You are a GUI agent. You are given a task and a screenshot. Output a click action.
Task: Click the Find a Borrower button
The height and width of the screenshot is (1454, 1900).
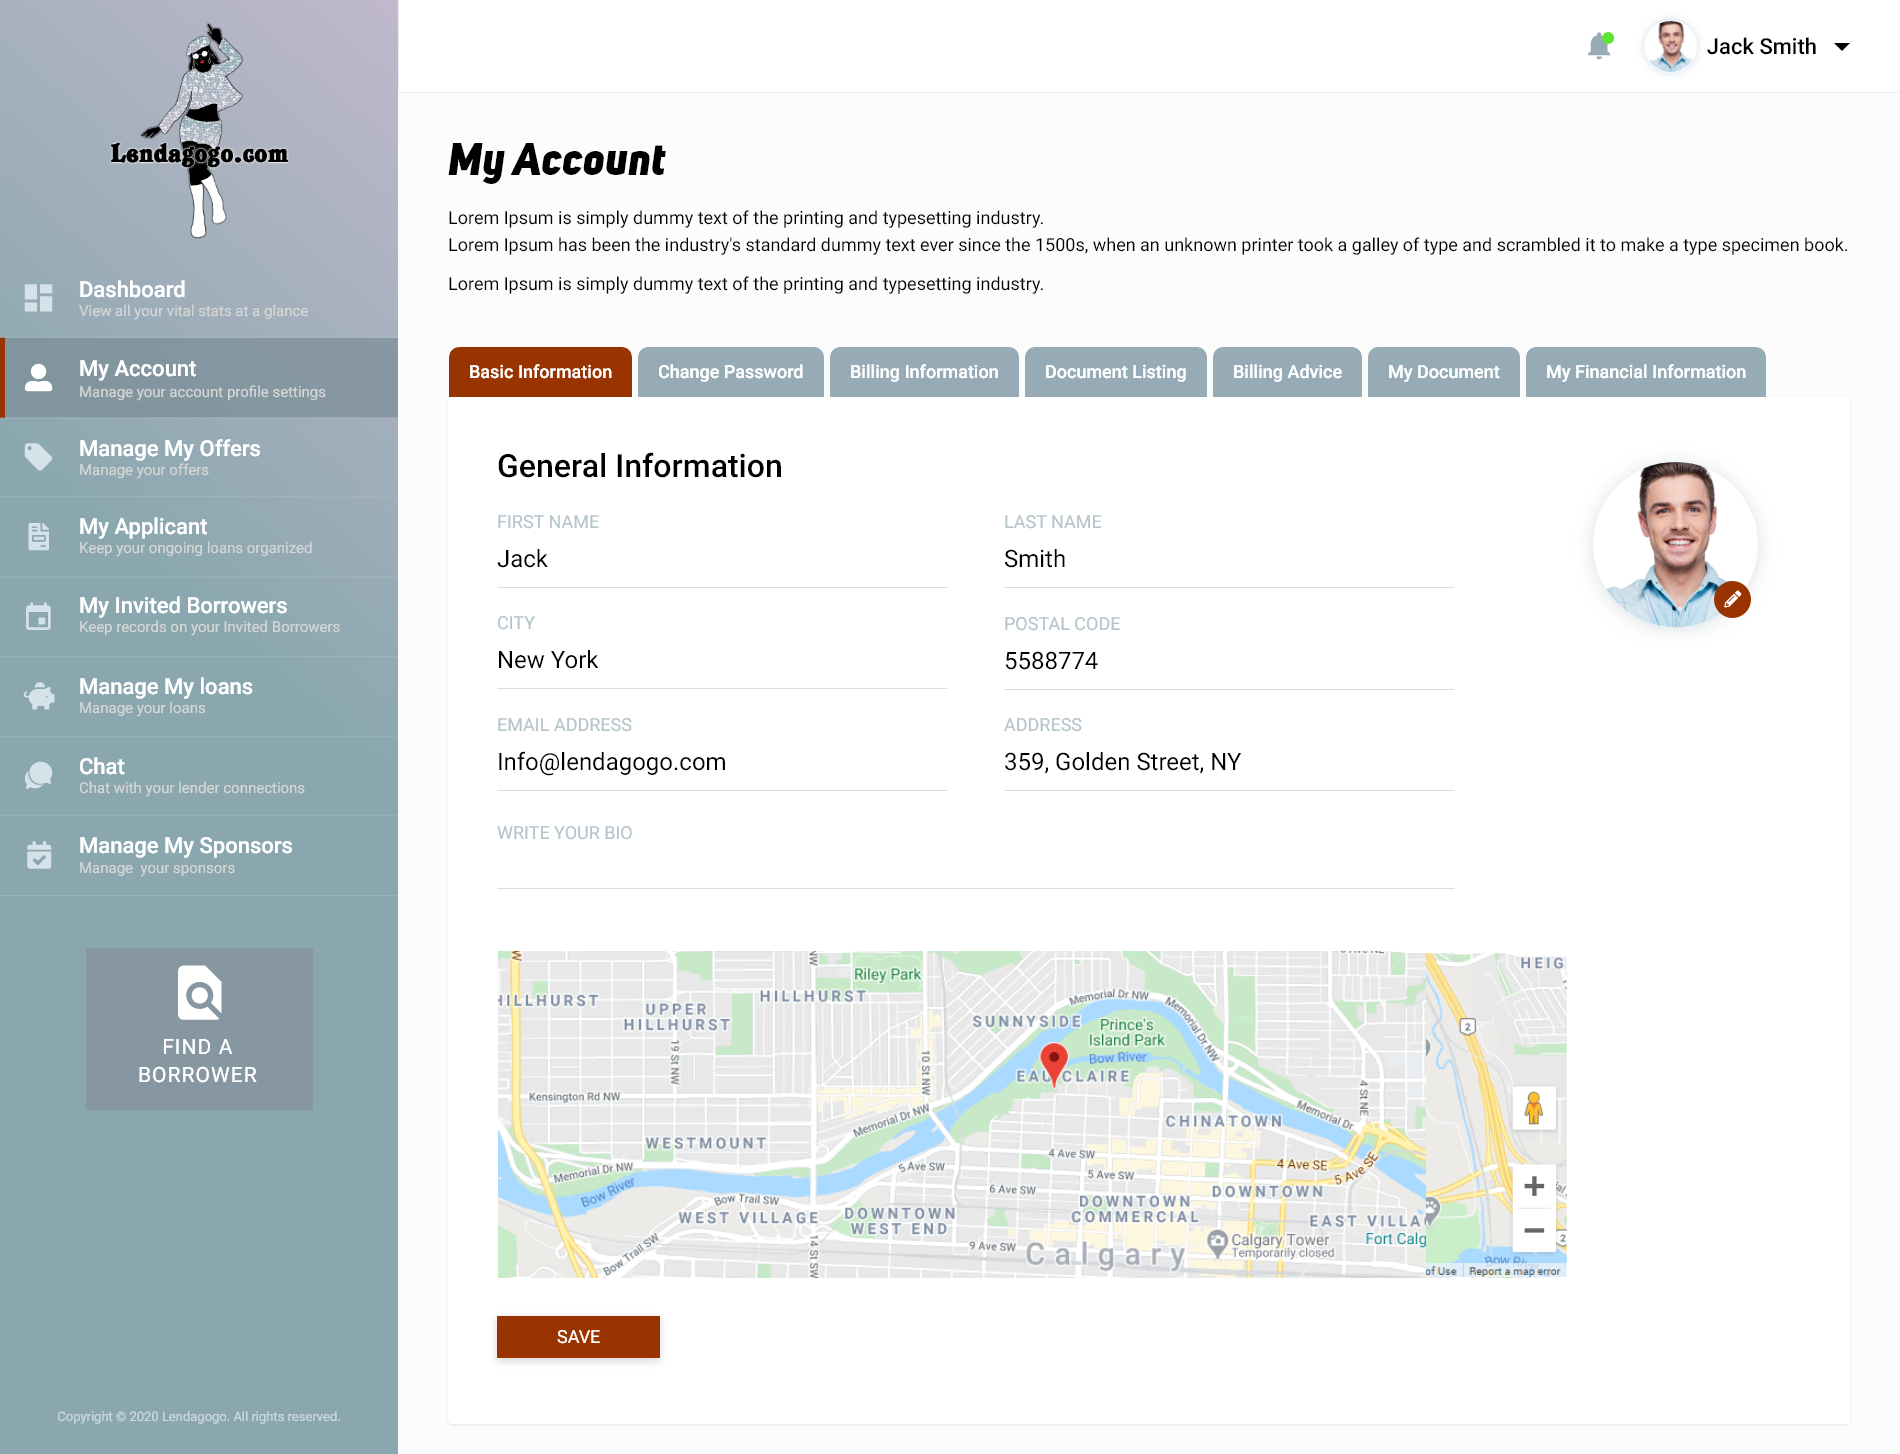point(199,1029)
